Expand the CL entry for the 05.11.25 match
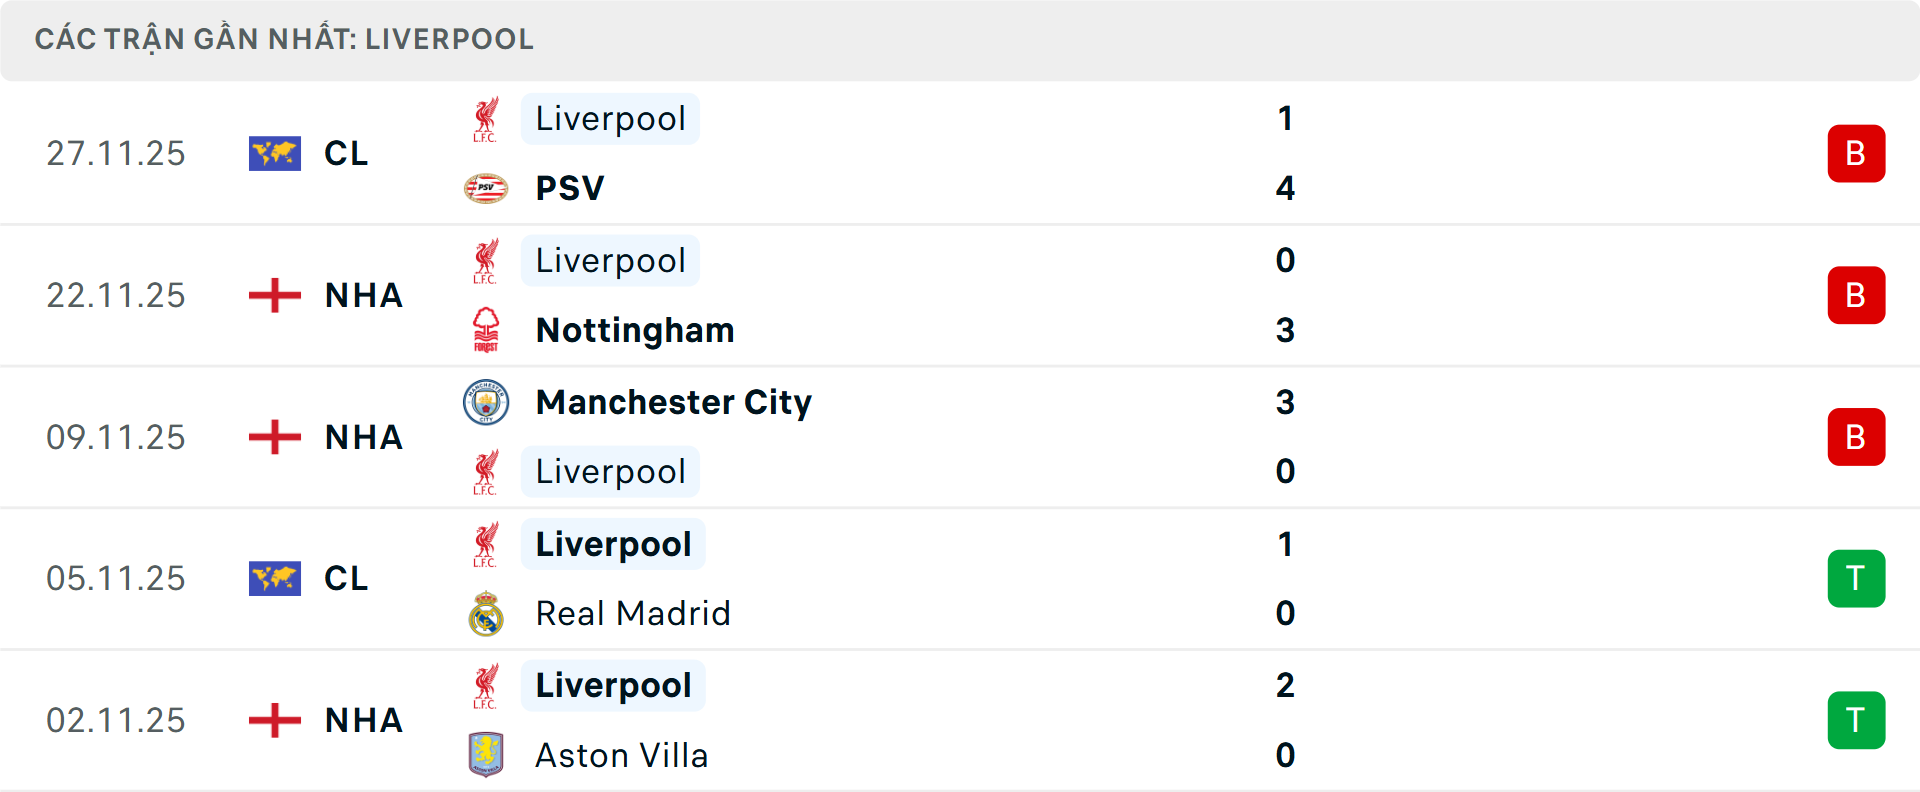1920x792 pixels. point(345,578)
